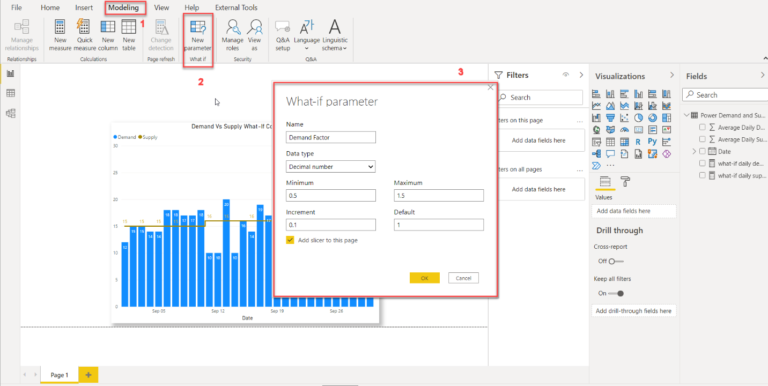Select the R script visual icon

638,142
